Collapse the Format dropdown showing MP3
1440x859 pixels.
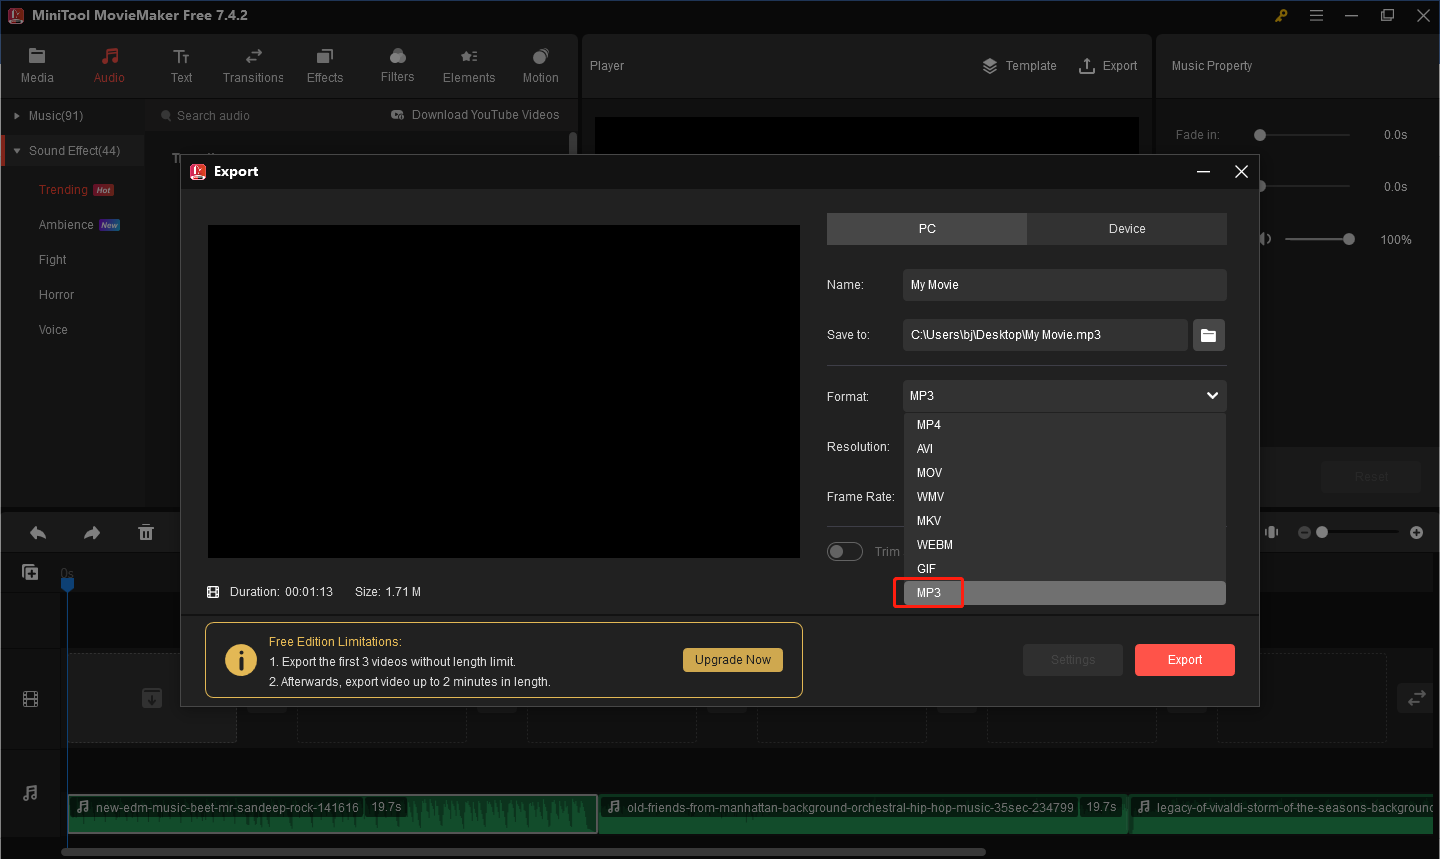pyautogui.click(x=1064, y=396)
